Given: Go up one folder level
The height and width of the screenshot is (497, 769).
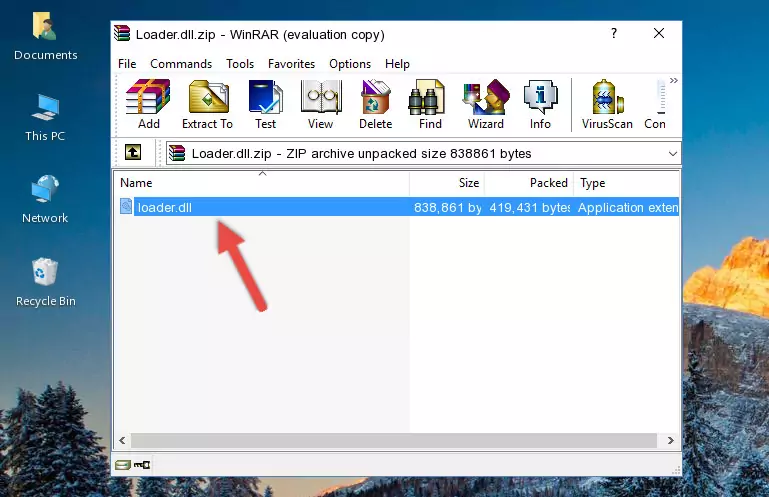Looking at the screenshot, I should pos(133,153).
